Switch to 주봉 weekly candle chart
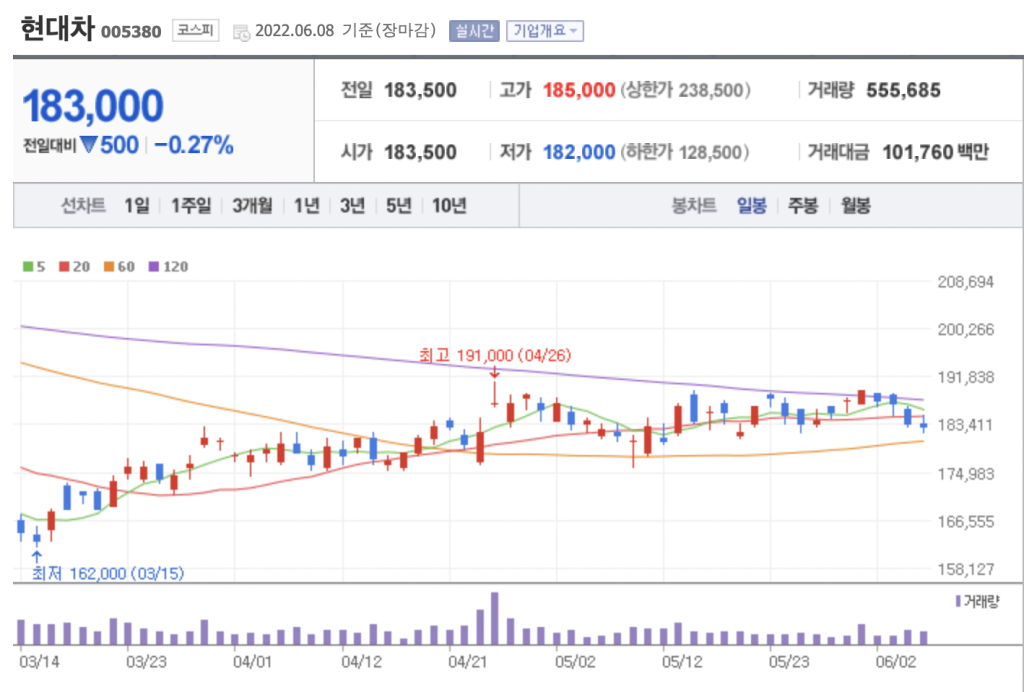 click(x=802, y=206)
